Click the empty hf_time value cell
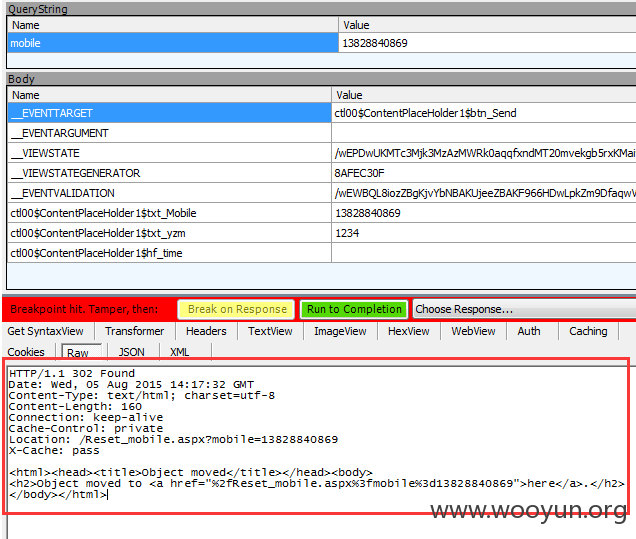The height and width of the screenshot is (539, 636). (x=484, y=253)
